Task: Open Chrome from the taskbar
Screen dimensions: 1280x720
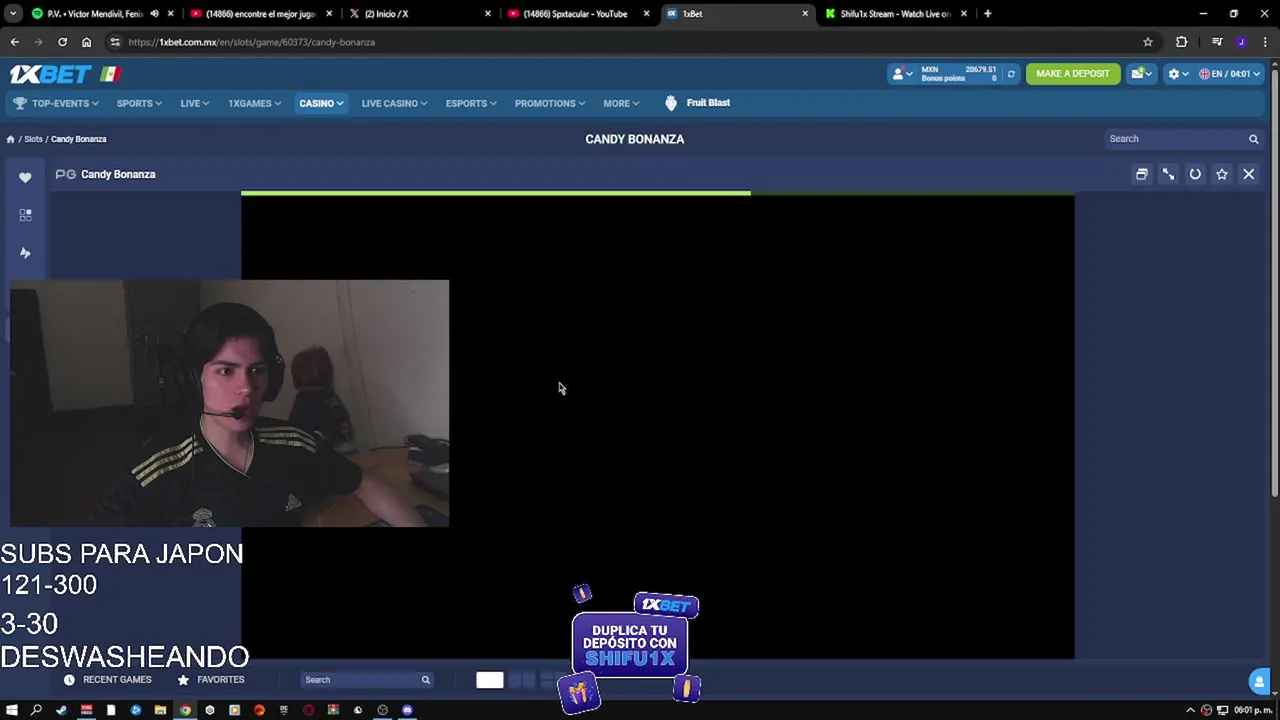Action: tap(185, 710)
